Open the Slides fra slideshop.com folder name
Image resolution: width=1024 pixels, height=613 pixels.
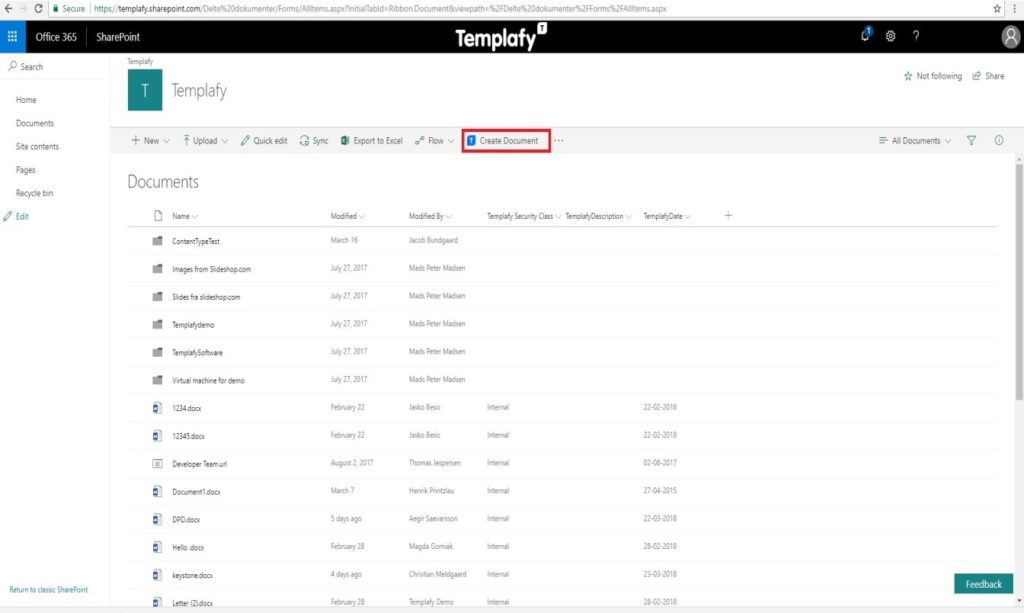[x=206, y=297]
